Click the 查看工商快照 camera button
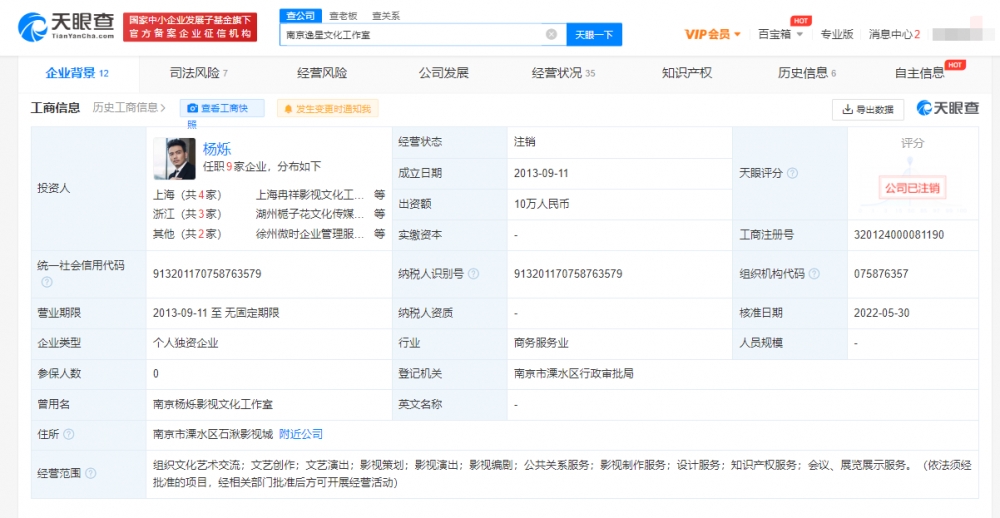Screen dimensions: 1000x518 (x=222, y=108)
